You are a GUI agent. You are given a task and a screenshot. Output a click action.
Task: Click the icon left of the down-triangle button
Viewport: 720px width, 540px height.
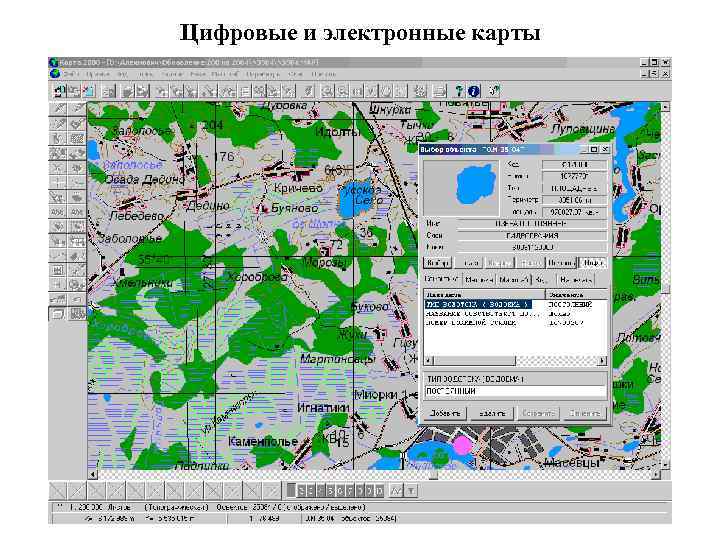point(396,491)
